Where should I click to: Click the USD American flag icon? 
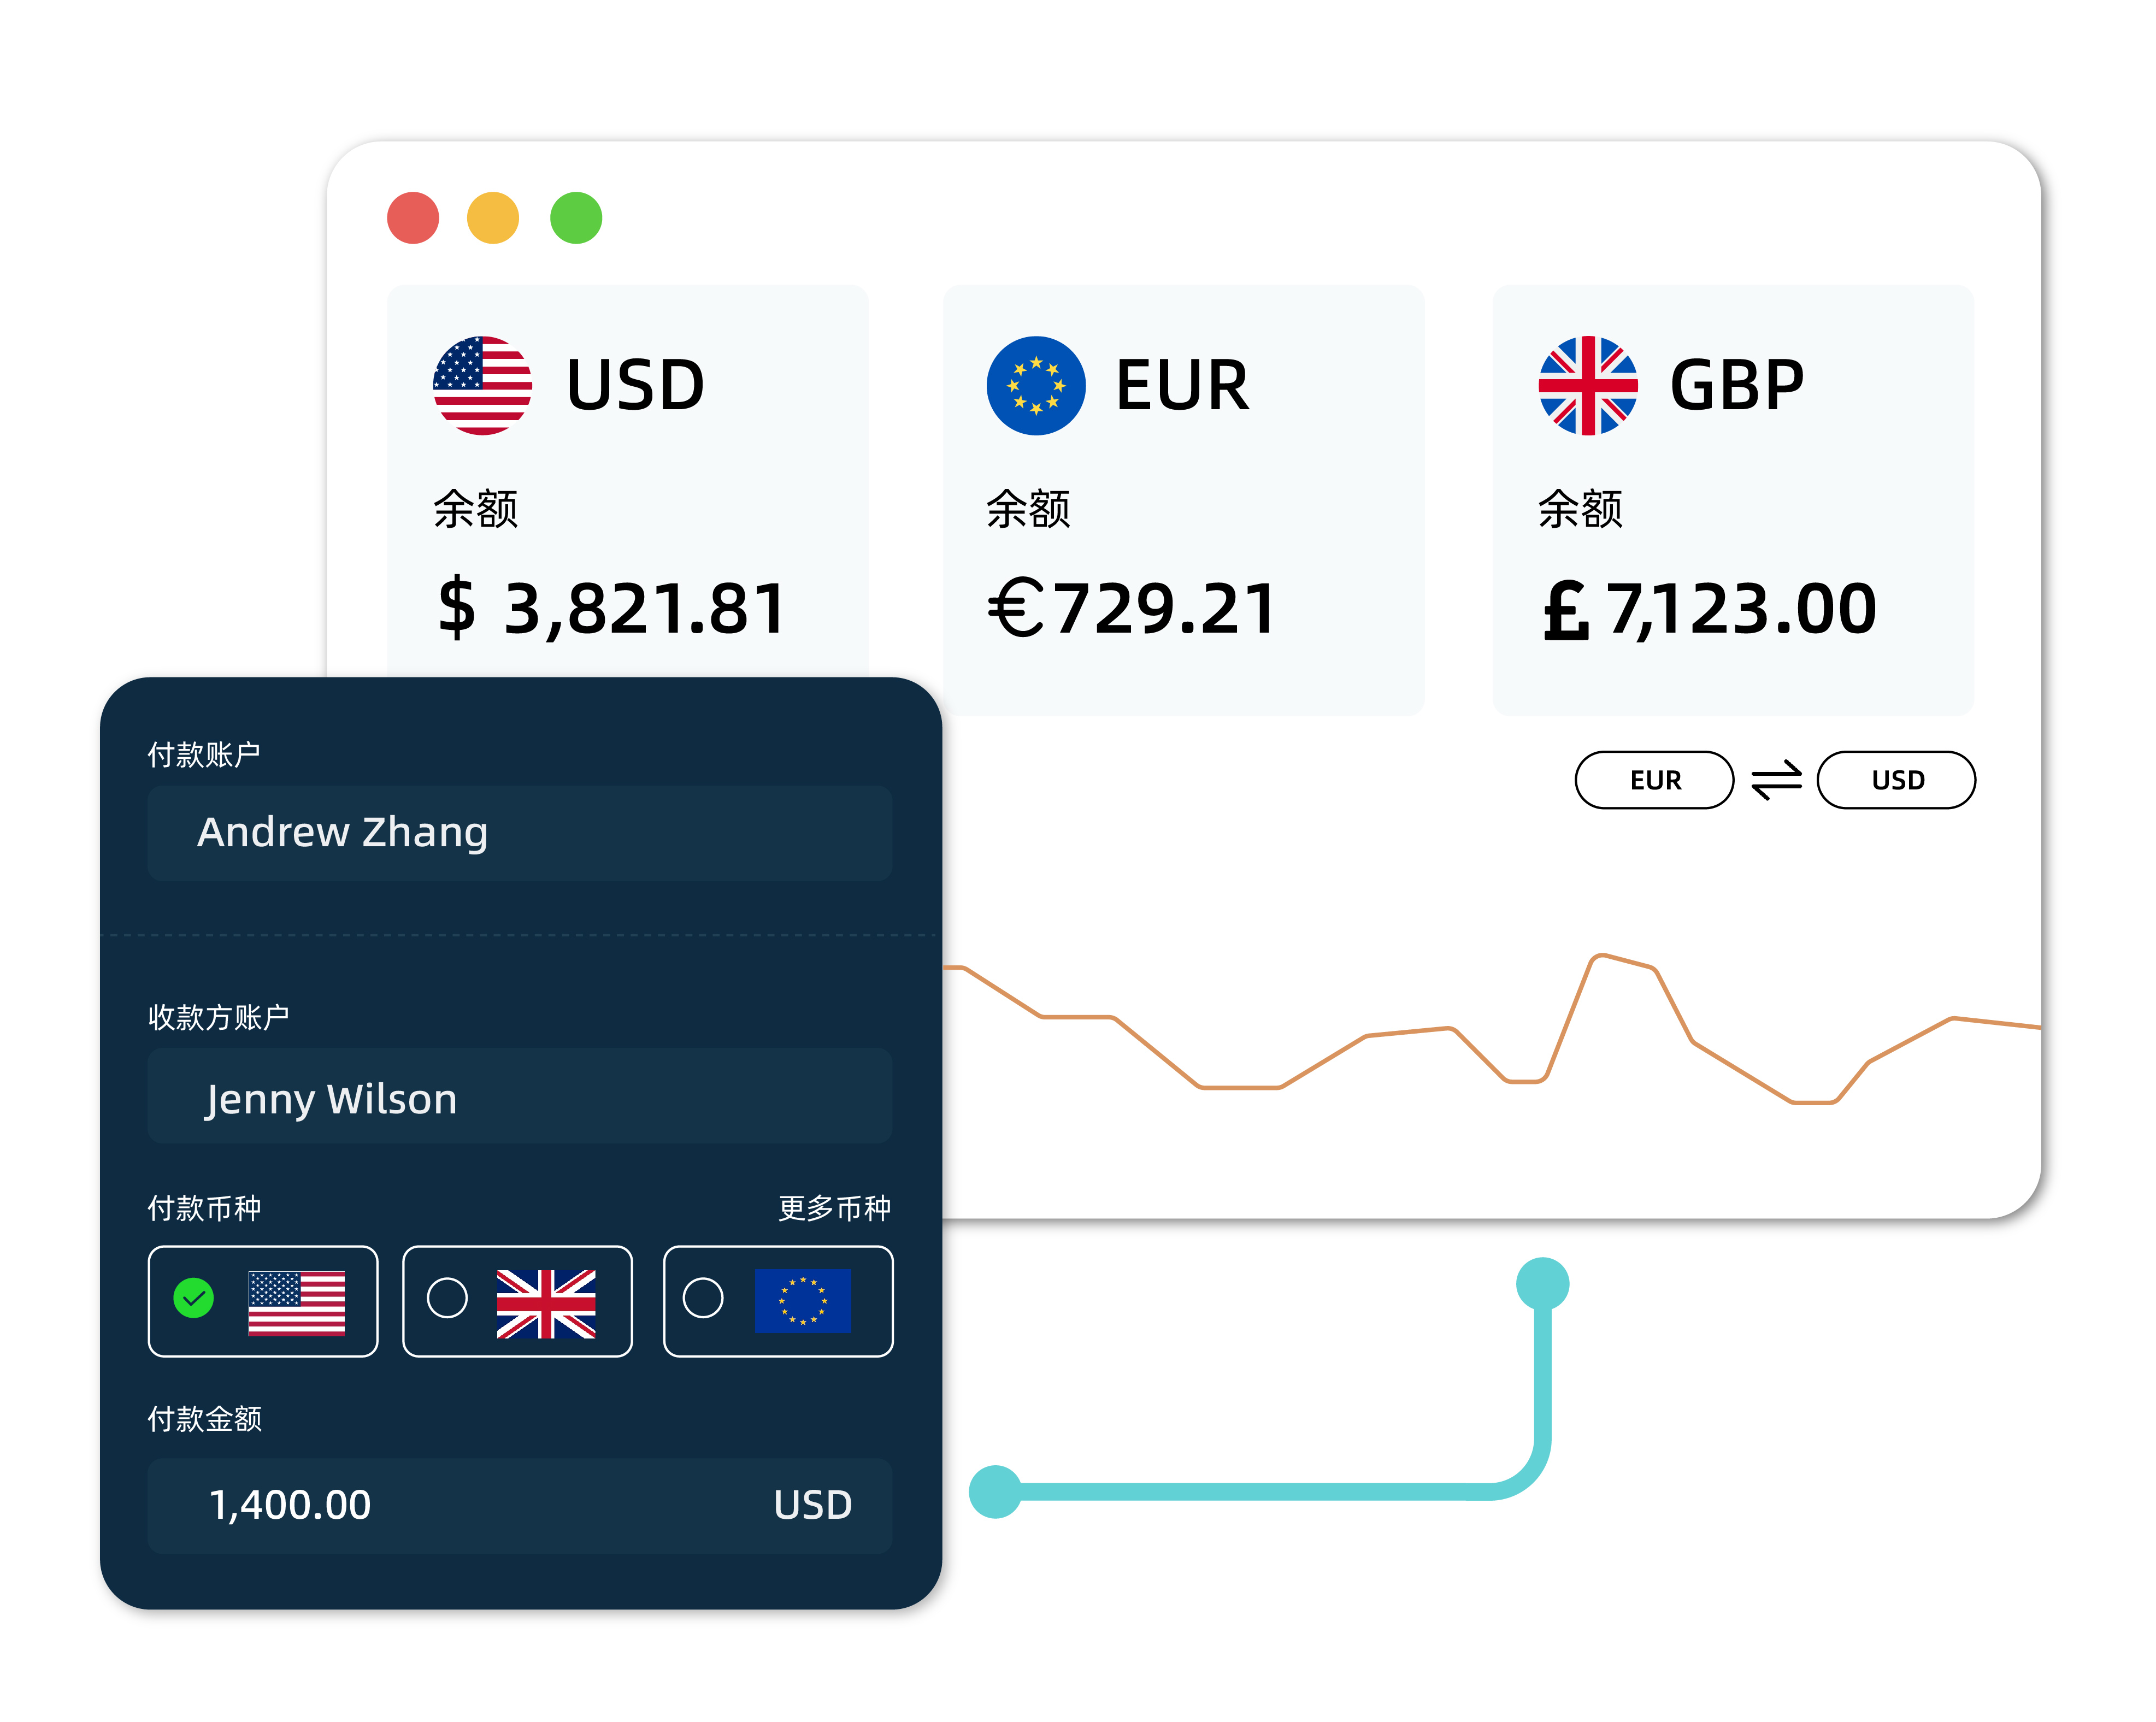click(482, 385)
